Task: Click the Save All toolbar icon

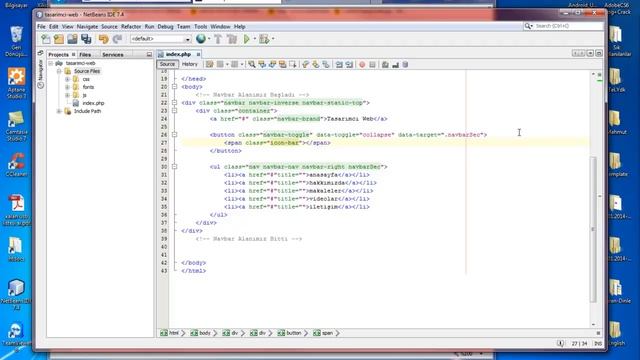Action: pos(86,39)
